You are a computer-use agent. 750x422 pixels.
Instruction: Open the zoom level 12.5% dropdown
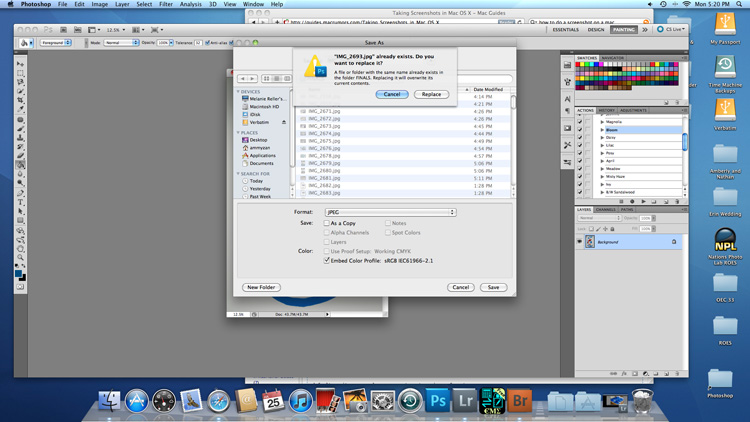[115, 30]
